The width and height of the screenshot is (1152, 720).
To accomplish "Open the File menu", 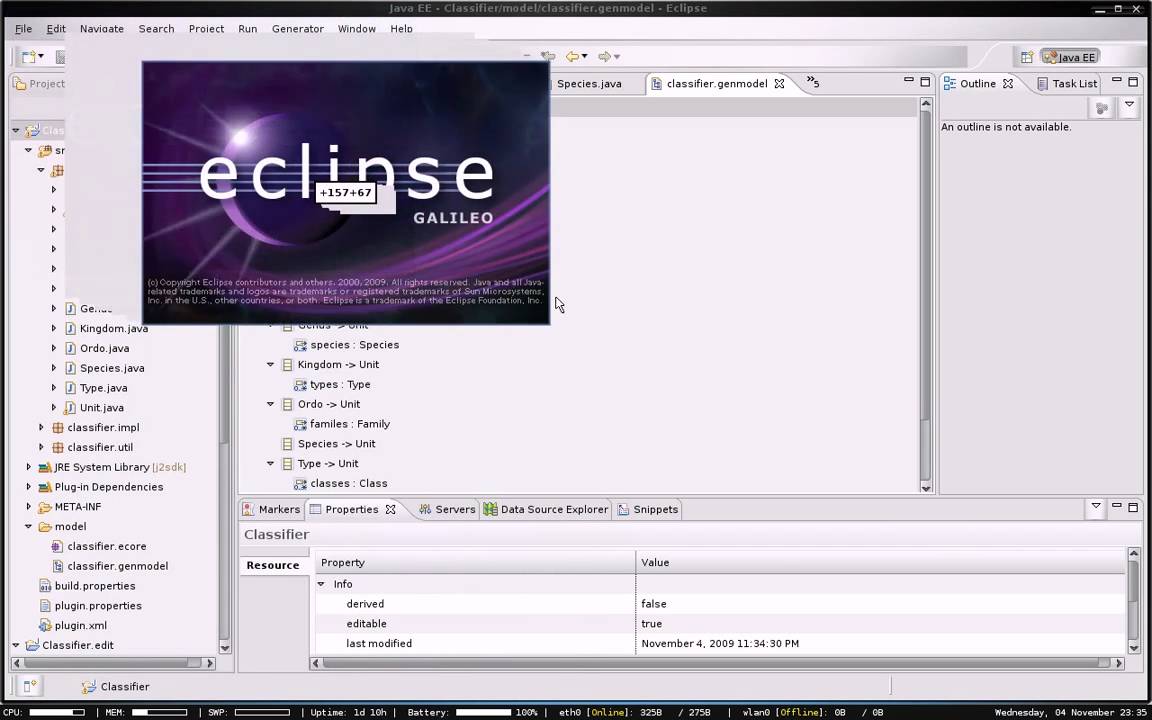I will point(24,29).
